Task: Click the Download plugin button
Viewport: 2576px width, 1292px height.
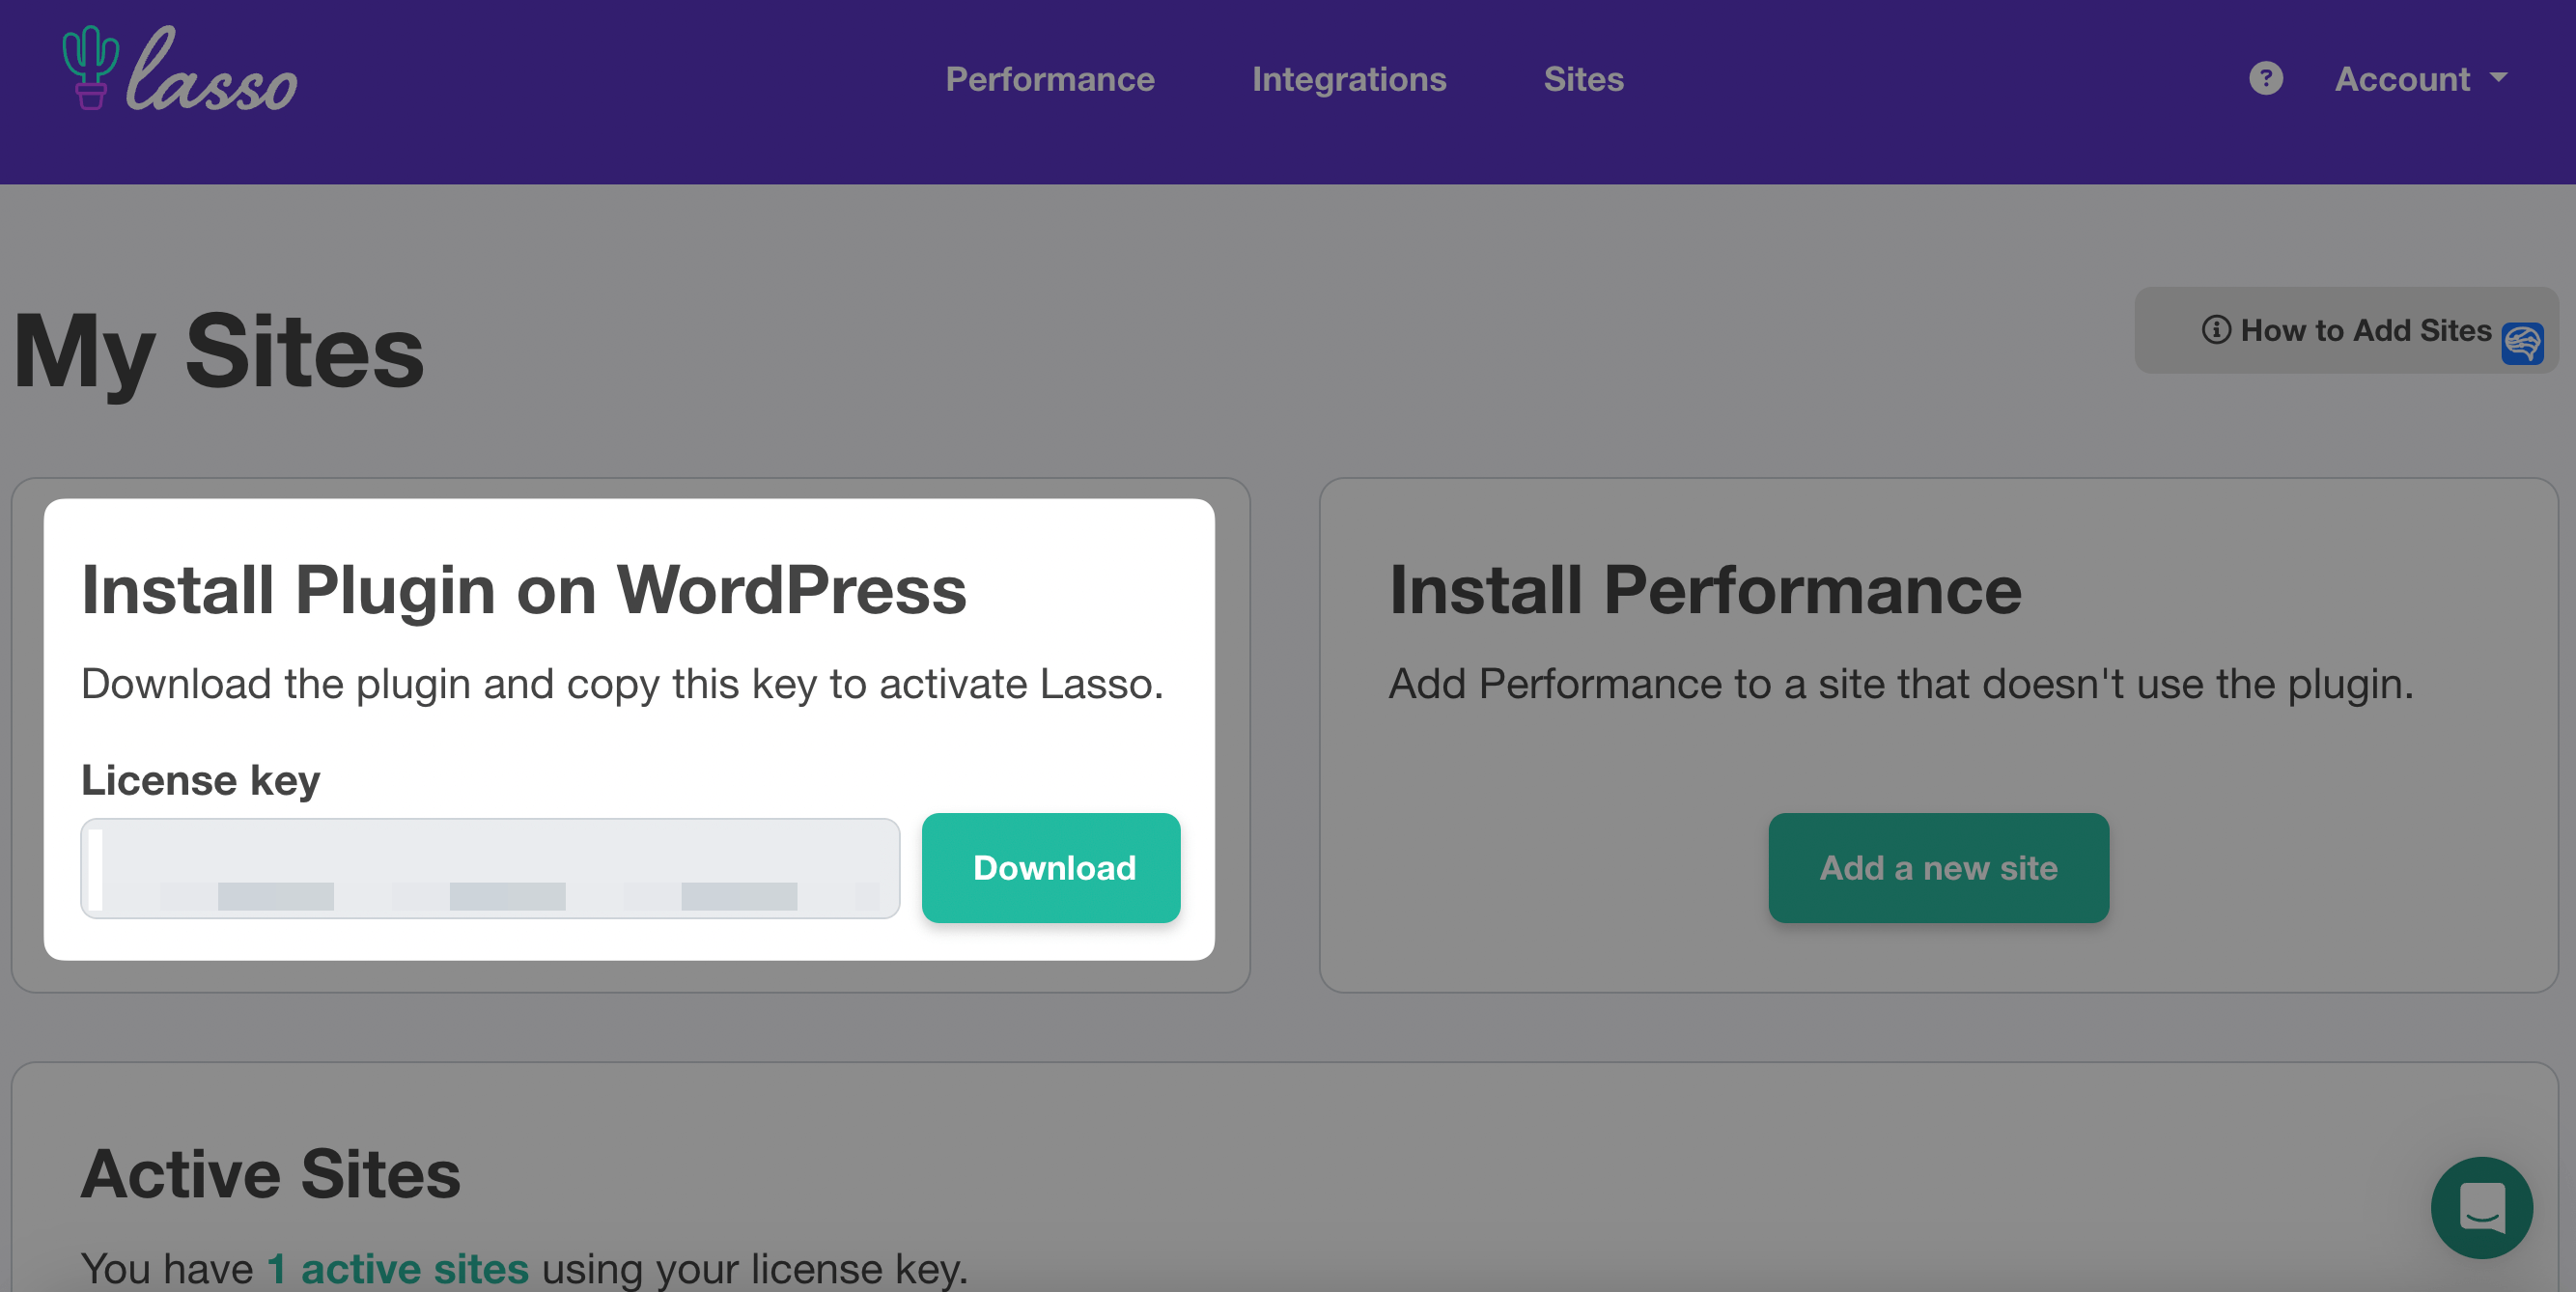Action: pyautogui.click(x=1051, y=867)
